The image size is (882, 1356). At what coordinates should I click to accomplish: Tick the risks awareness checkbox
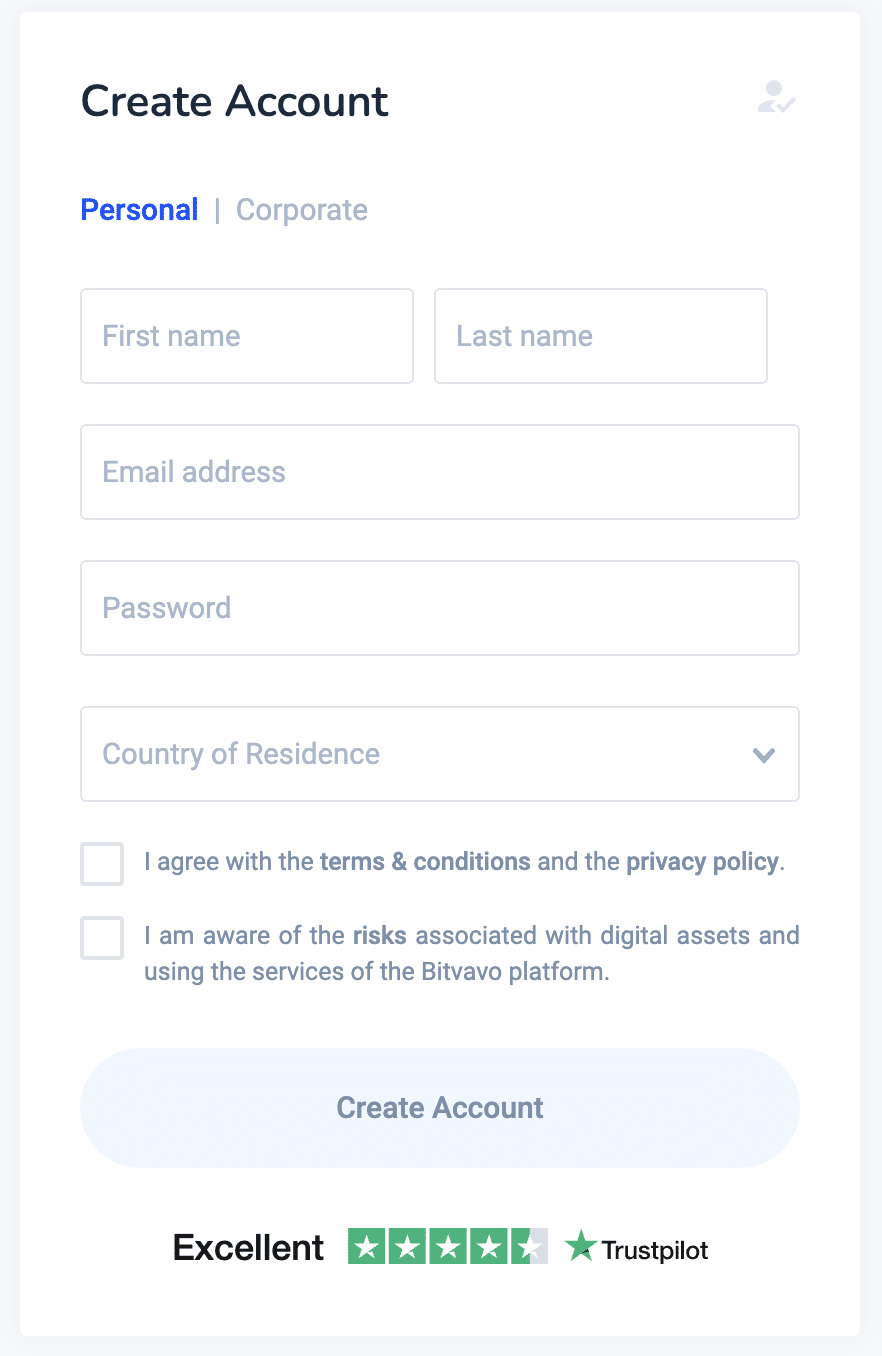coord(102,938)
